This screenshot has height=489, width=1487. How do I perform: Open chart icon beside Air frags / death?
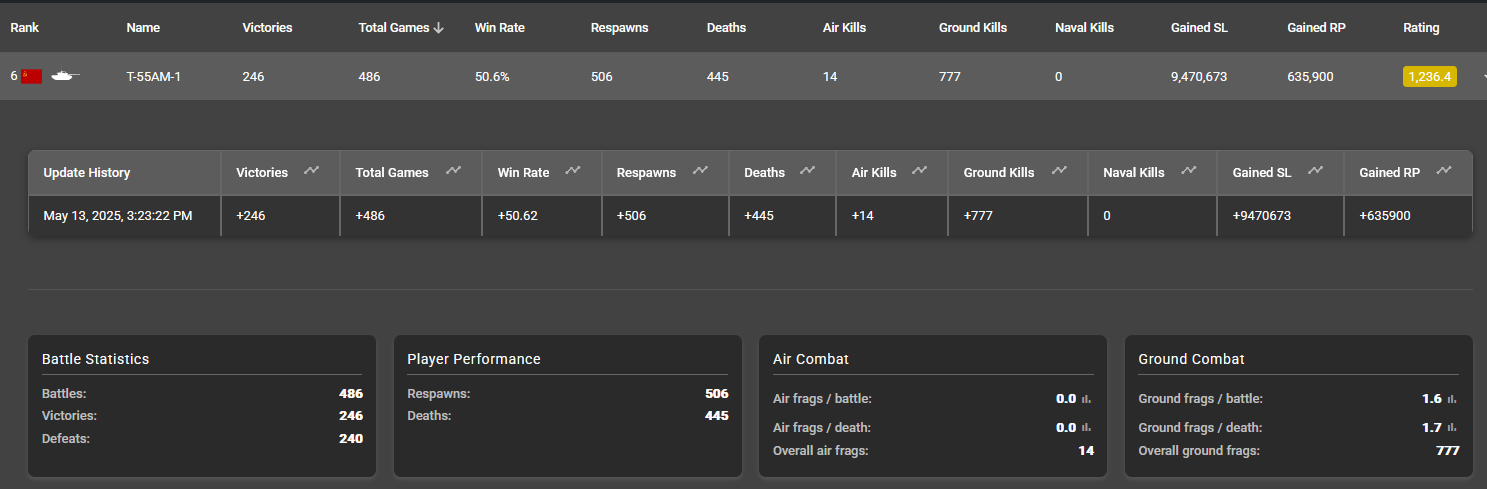click(1086, 428)
